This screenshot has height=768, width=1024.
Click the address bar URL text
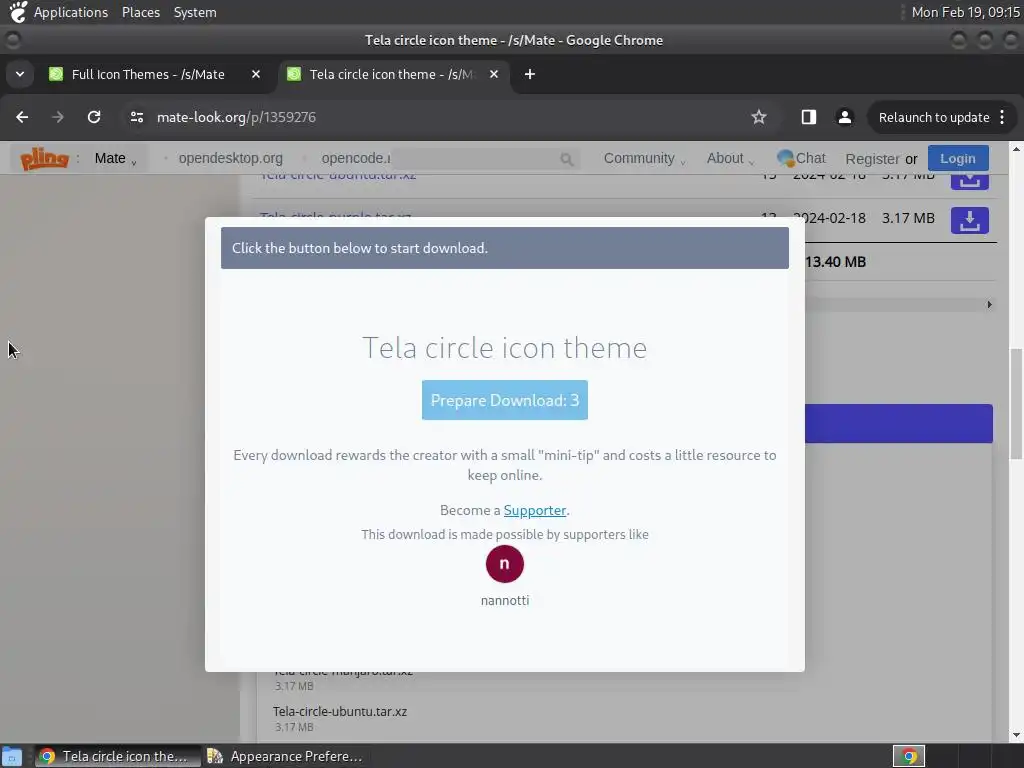236,117
